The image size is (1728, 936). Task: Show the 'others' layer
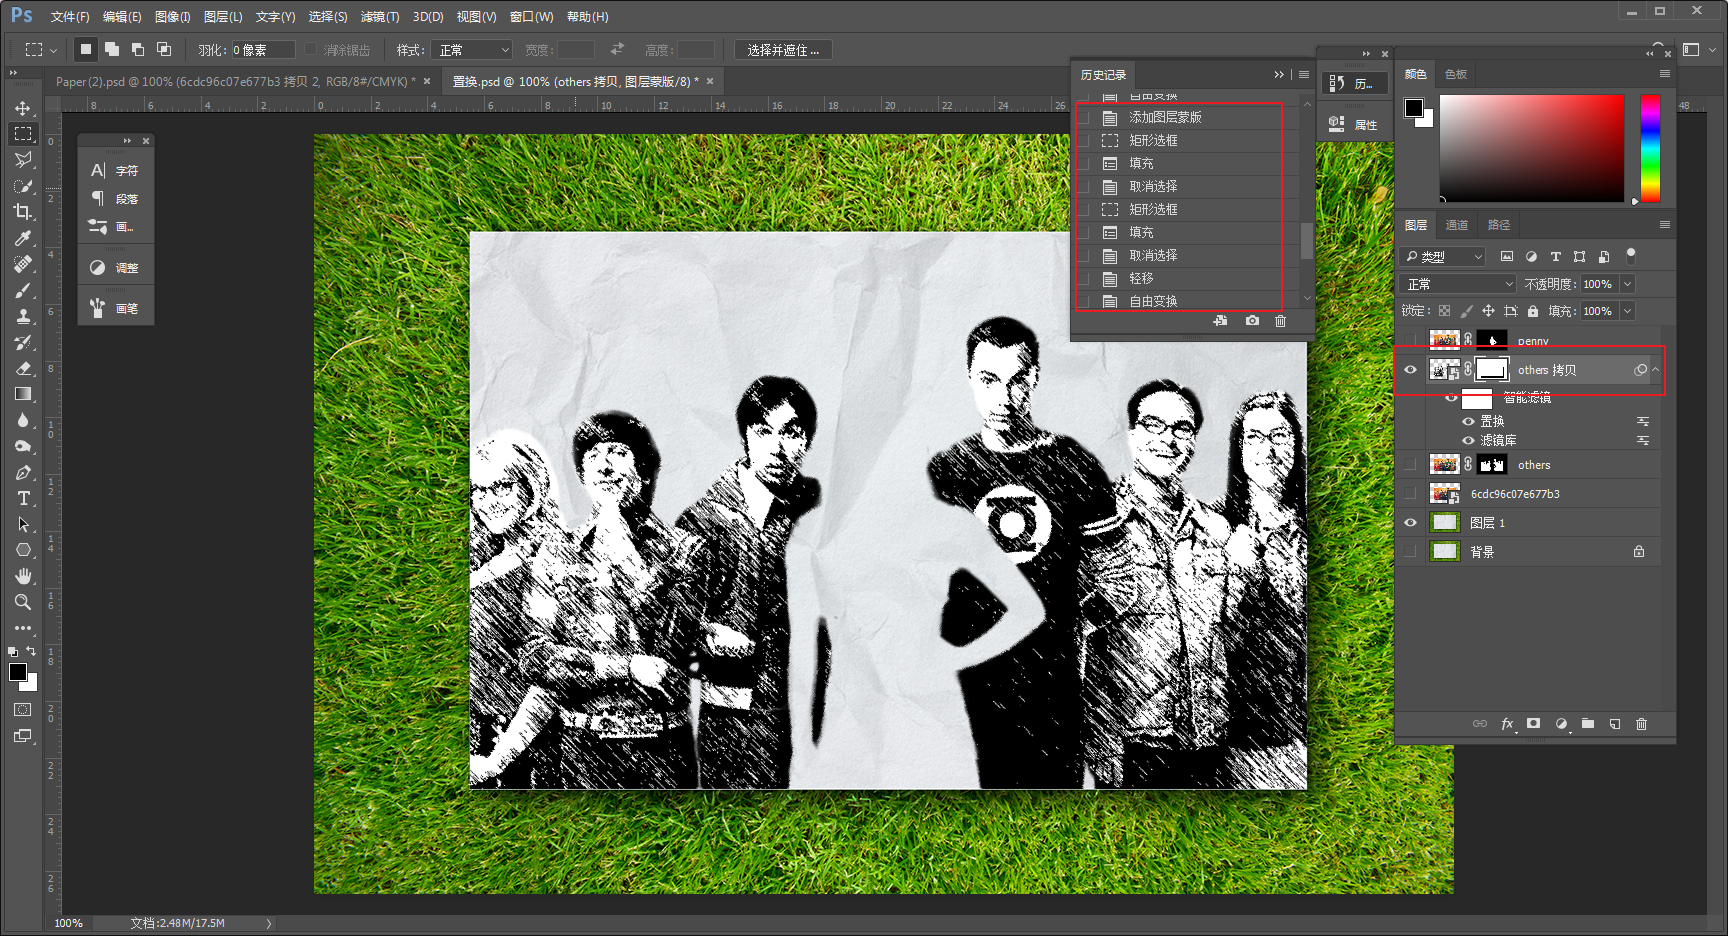[1410, 465]
